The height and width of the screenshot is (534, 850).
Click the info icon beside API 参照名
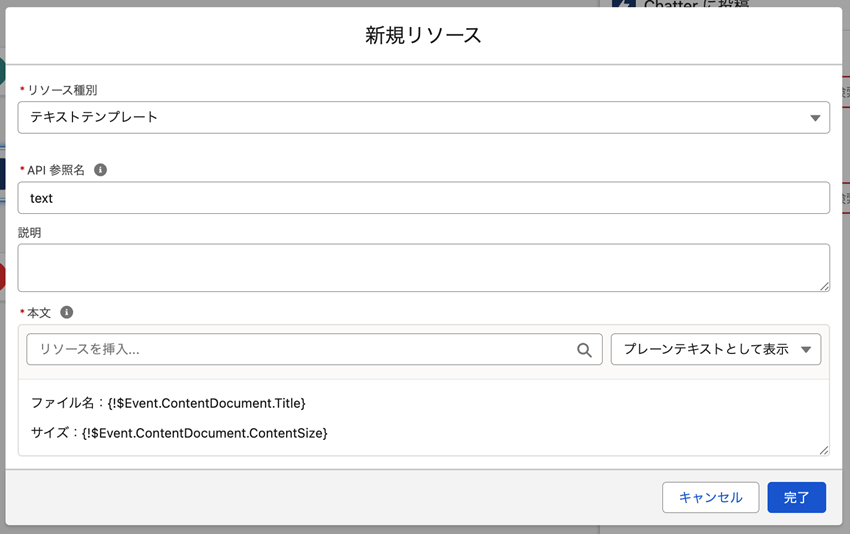100,170
